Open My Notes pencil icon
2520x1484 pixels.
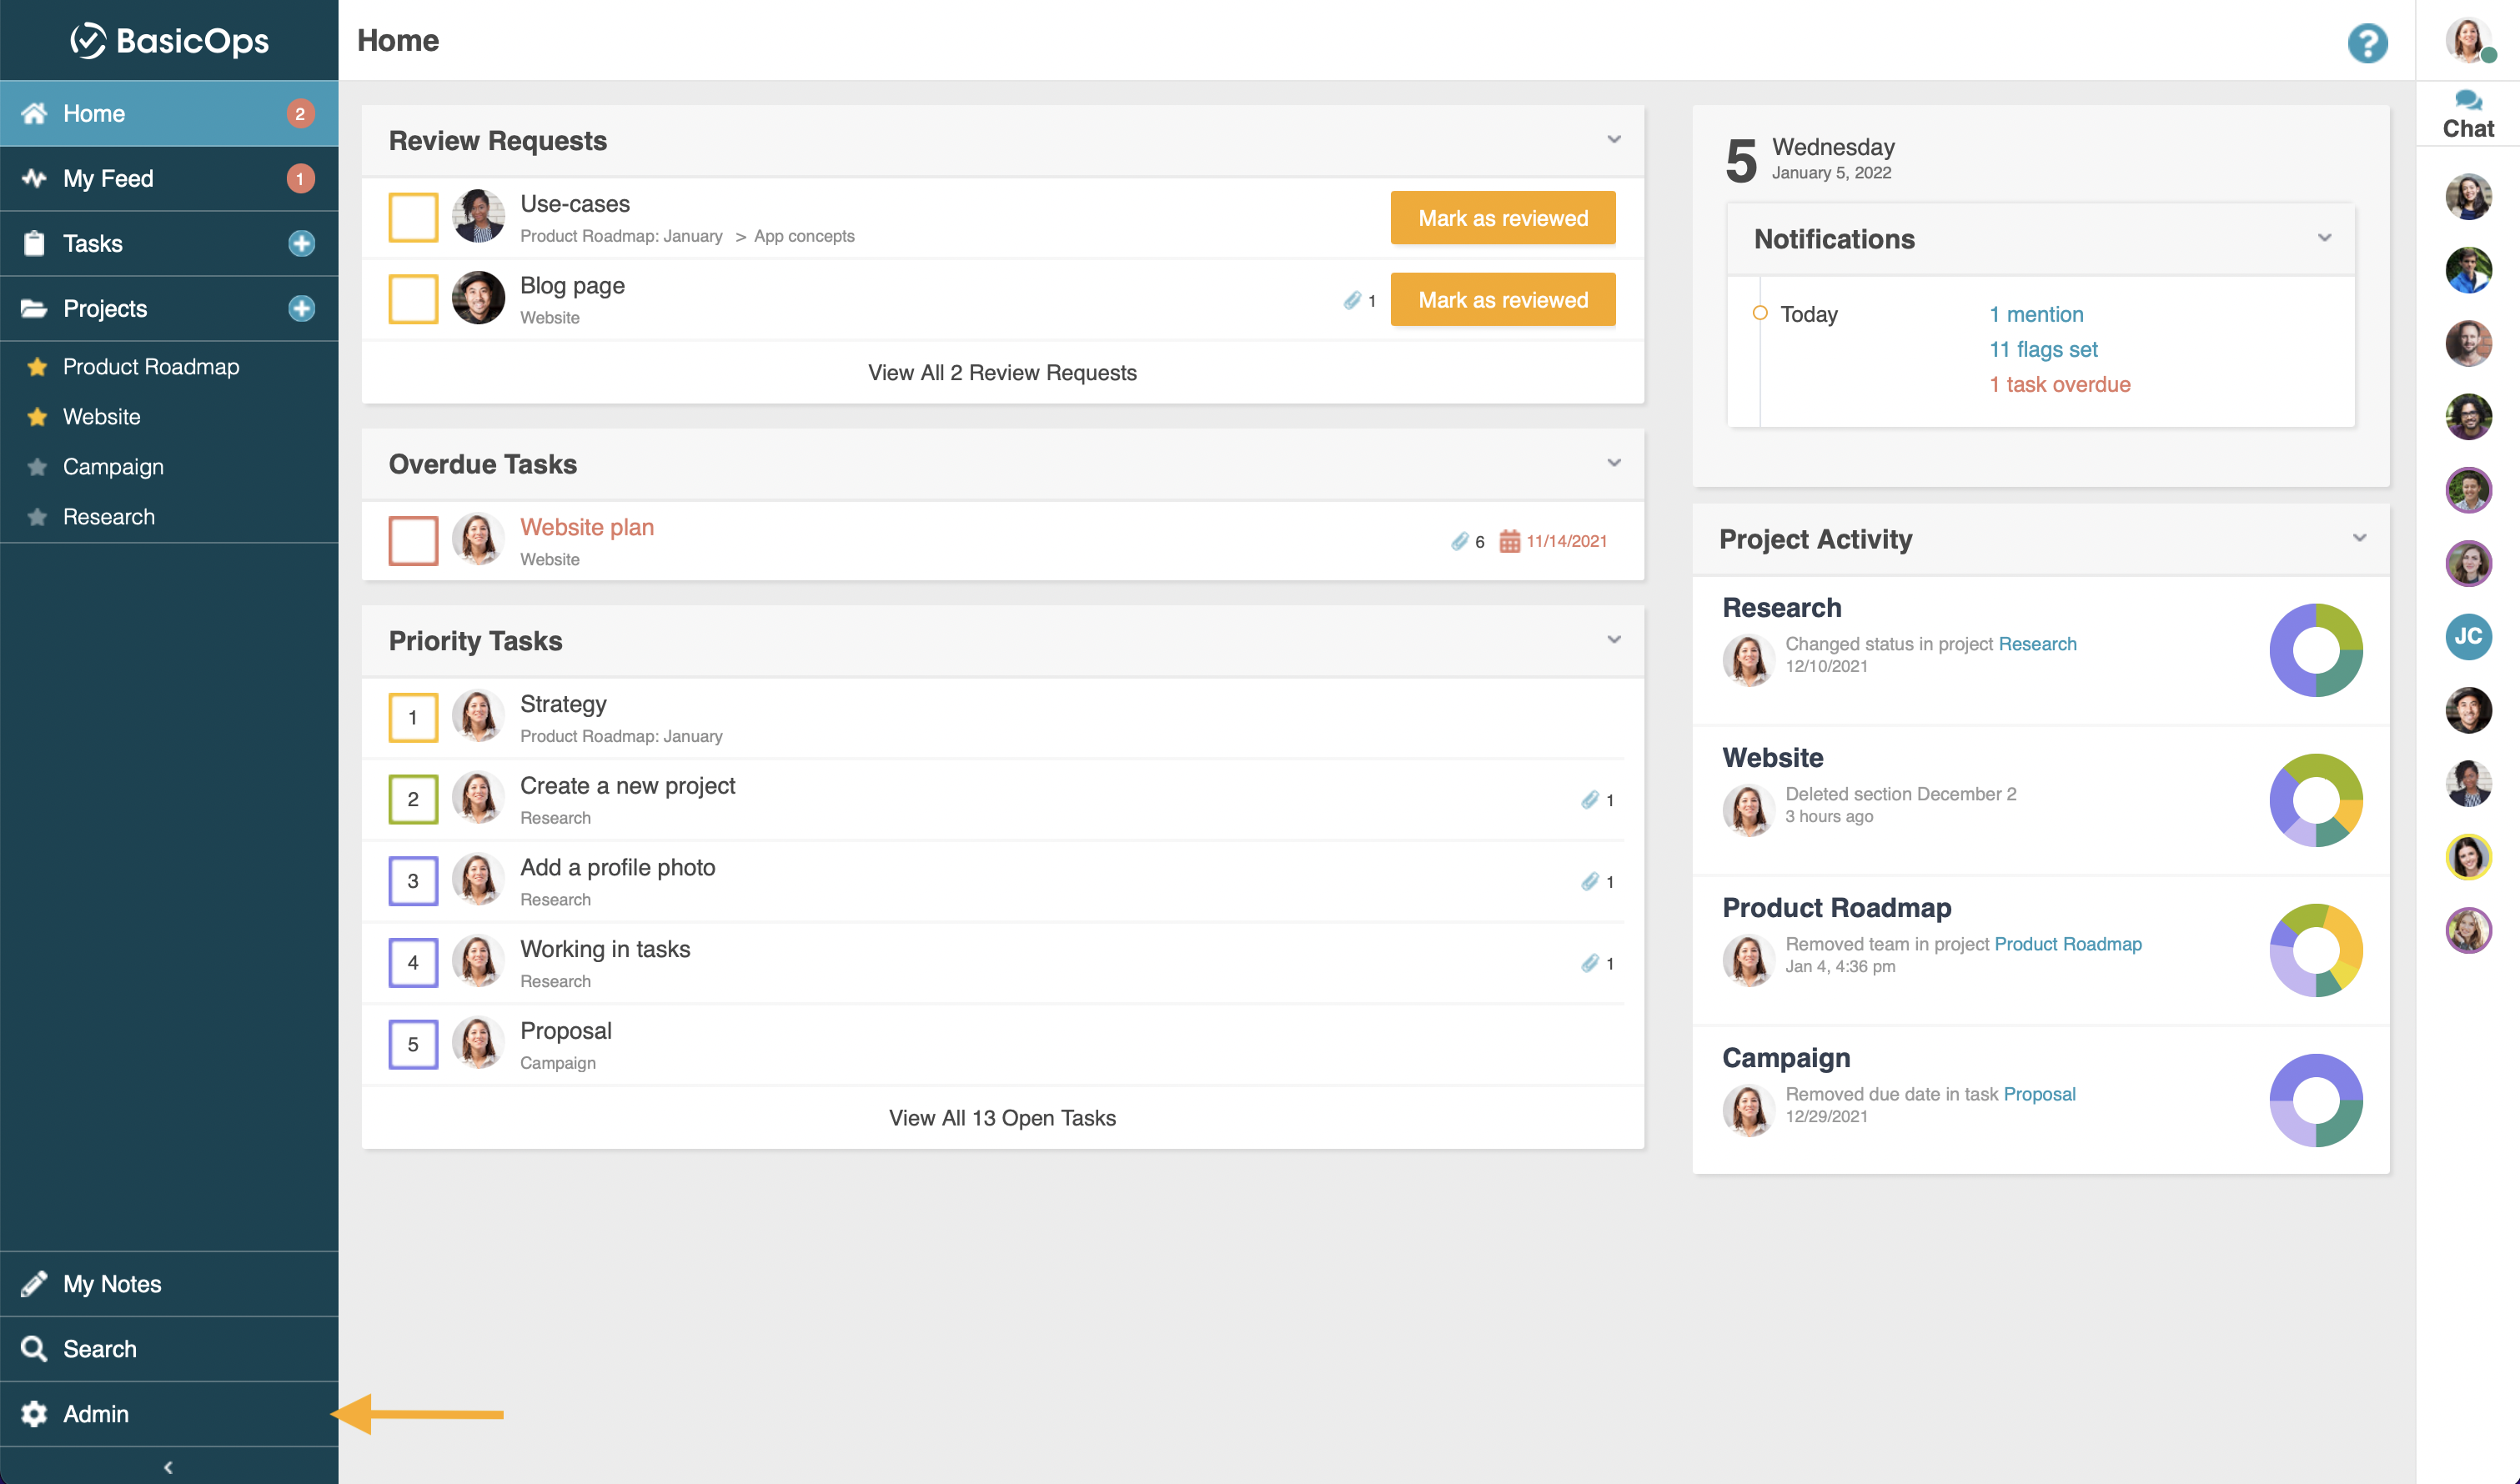tap(34, 1283)
